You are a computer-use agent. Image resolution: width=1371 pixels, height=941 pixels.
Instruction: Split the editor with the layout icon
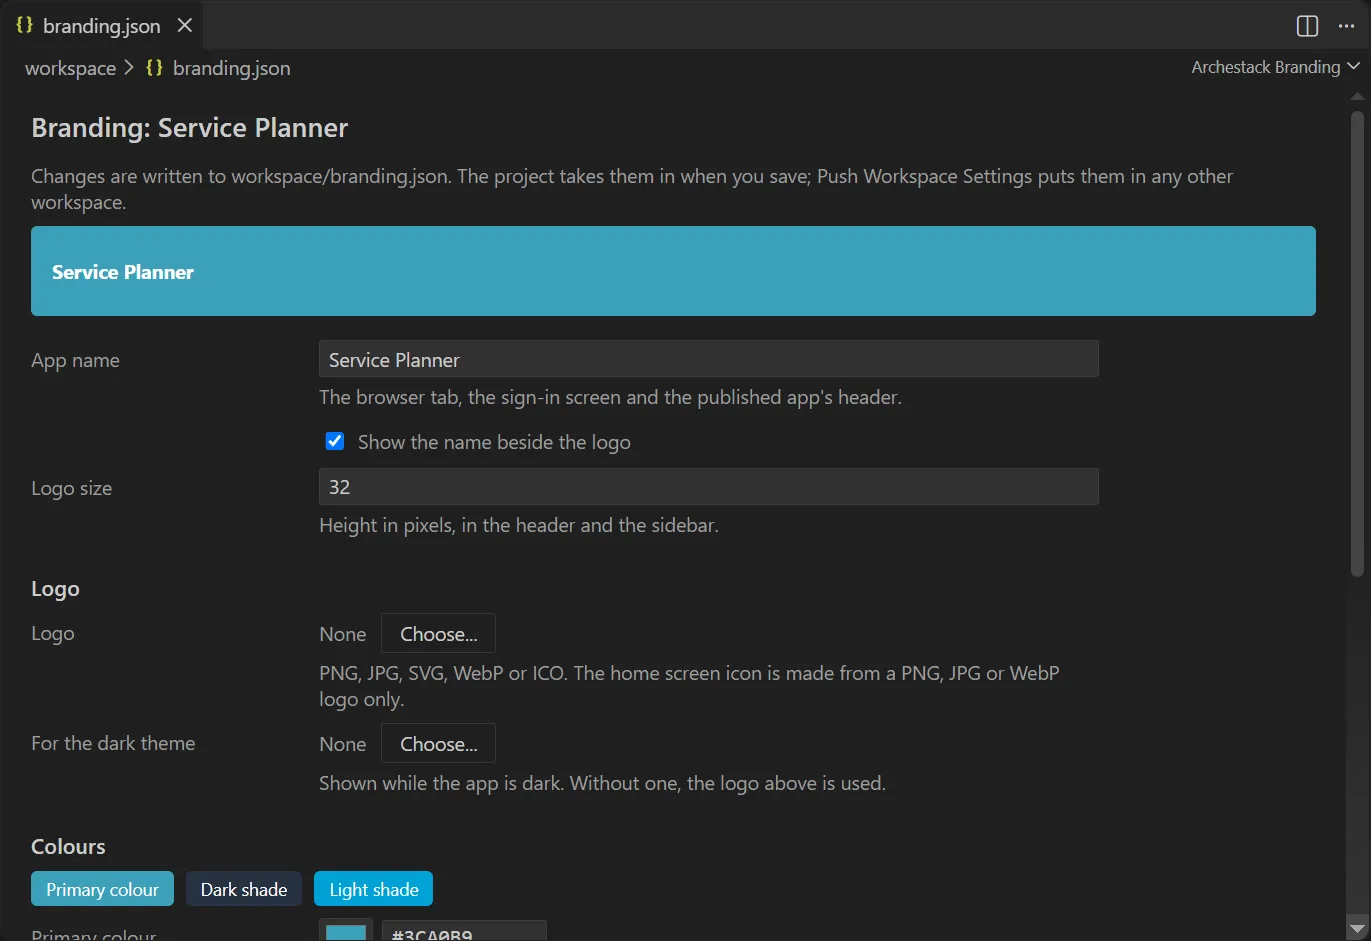[x=1307, y=26]
